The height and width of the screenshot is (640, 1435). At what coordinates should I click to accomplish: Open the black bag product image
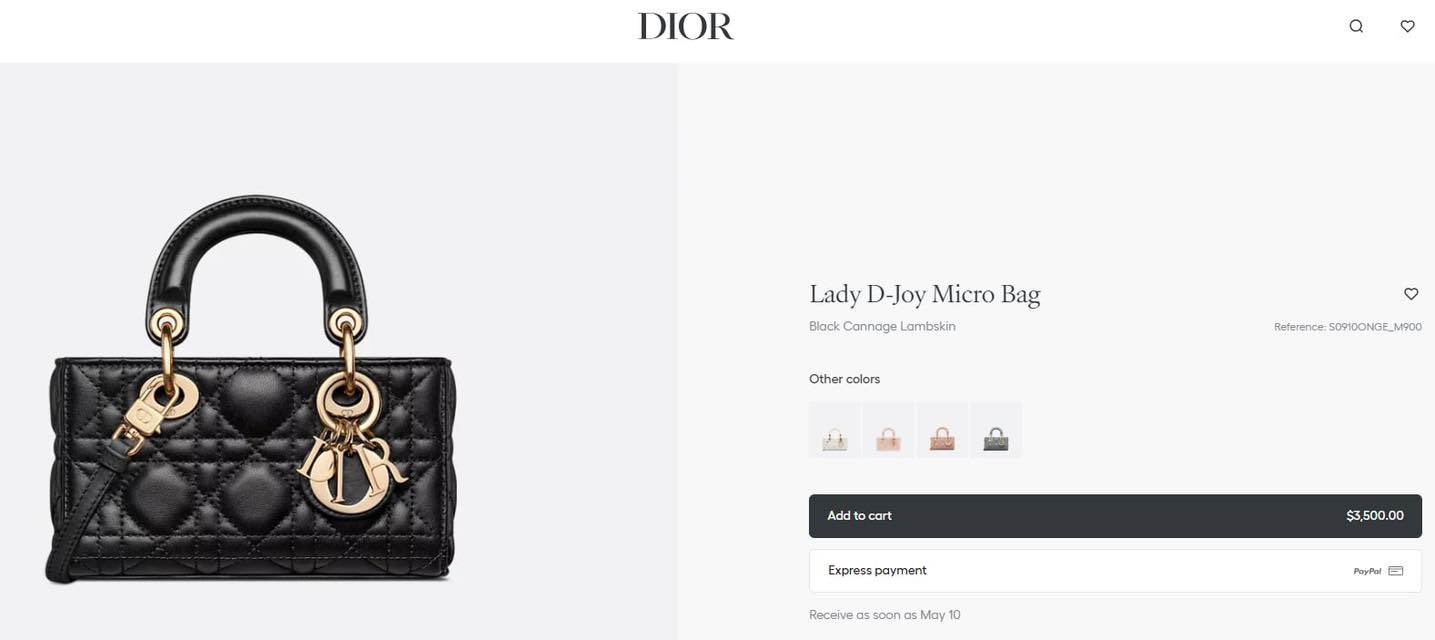coord(251,390)
